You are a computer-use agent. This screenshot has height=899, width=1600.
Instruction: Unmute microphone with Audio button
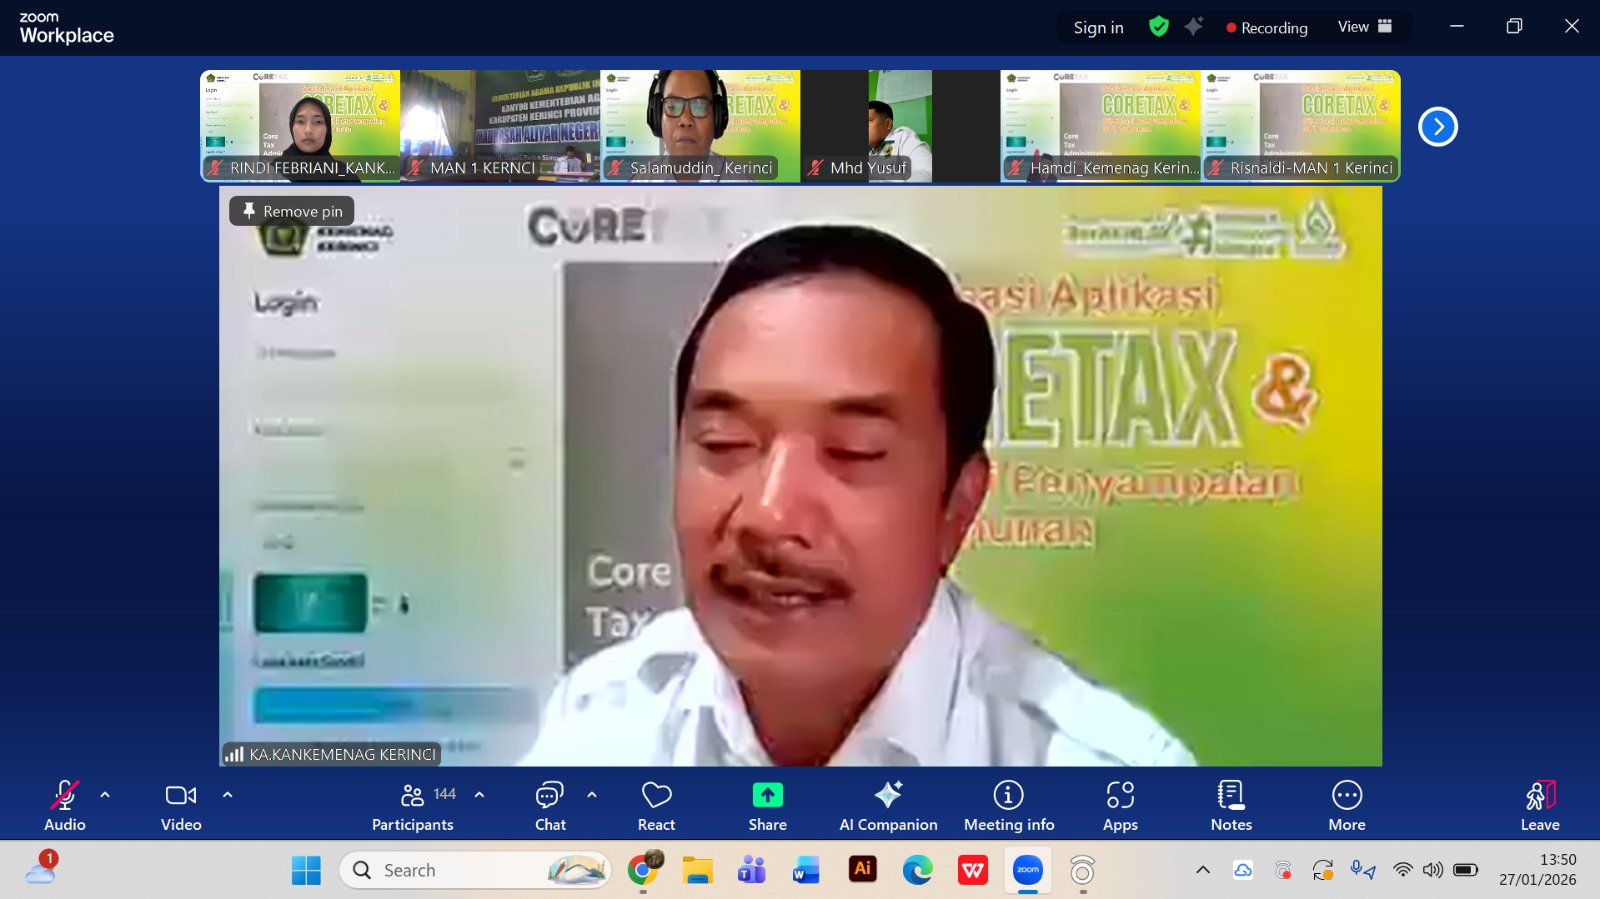65,806
